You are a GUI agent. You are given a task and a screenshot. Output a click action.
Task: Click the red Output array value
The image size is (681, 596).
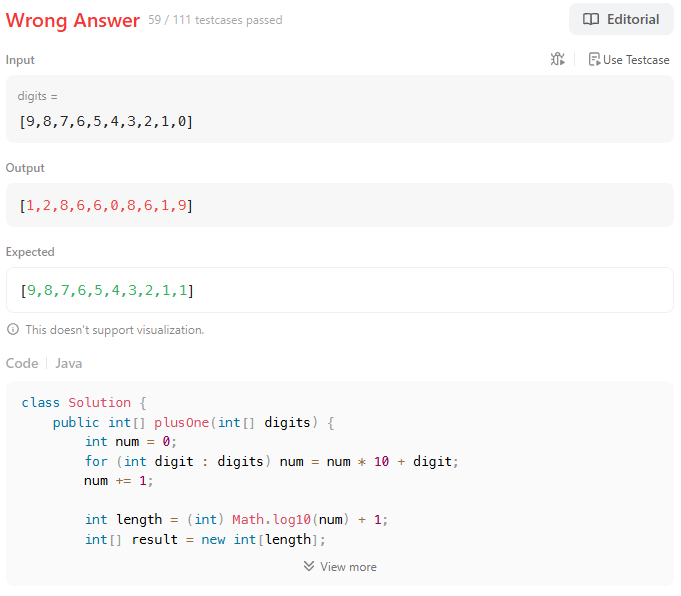(x=106, y=205)
